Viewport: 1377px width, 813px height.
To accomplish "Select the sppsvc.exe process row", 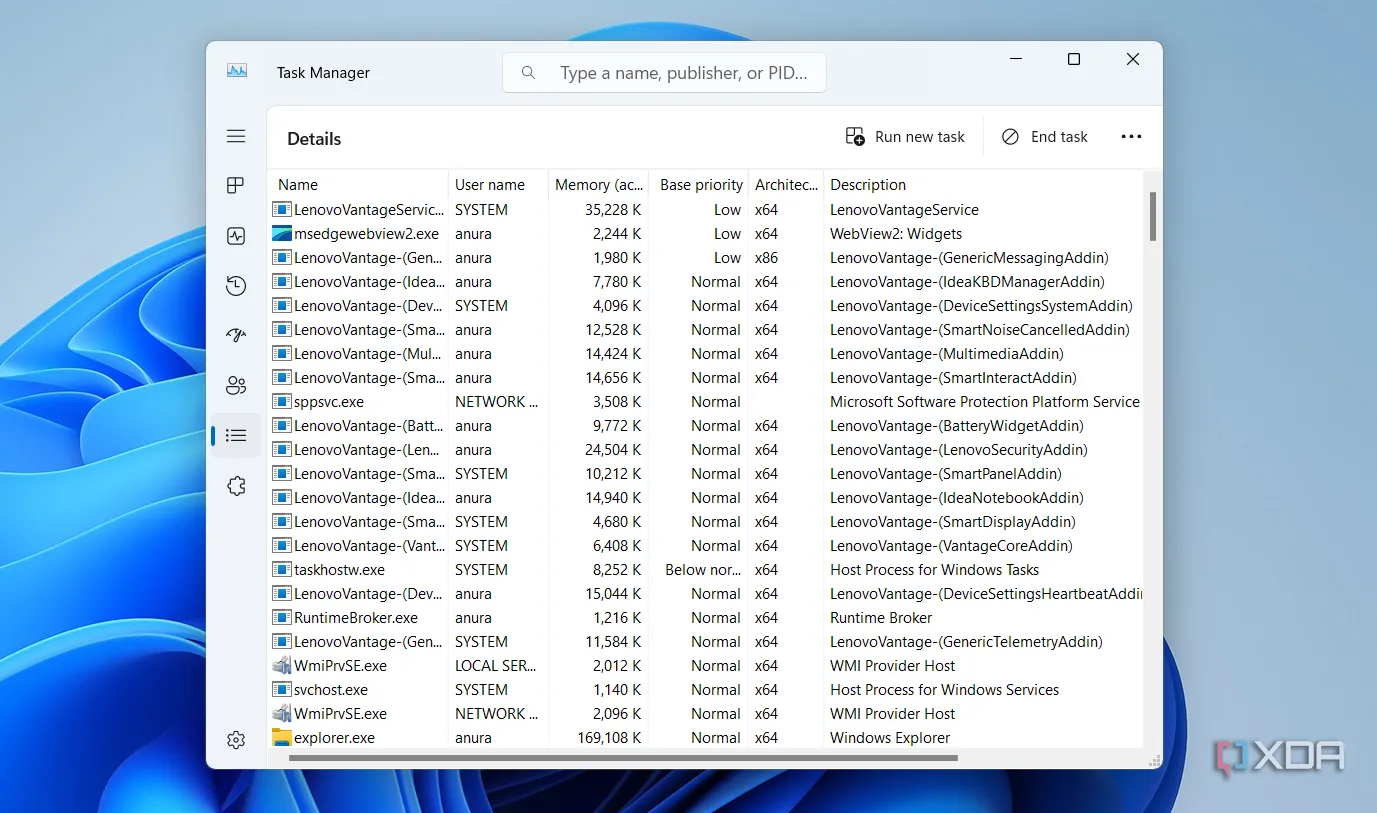I will pos(329,402).
